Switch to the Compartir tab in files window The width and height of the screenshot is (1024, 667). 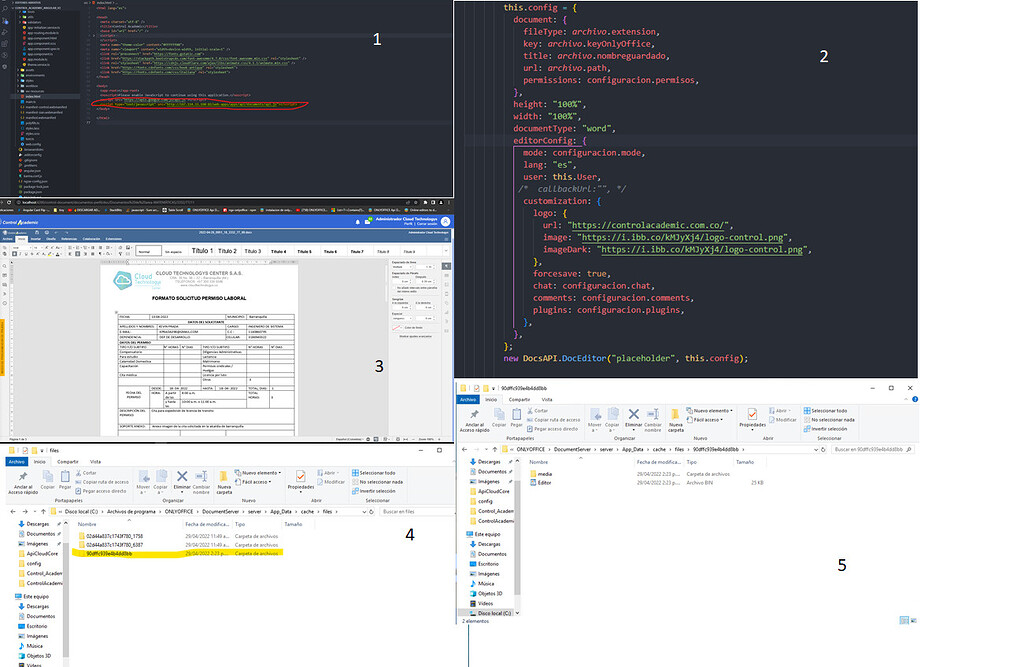[x=67, y=461]
